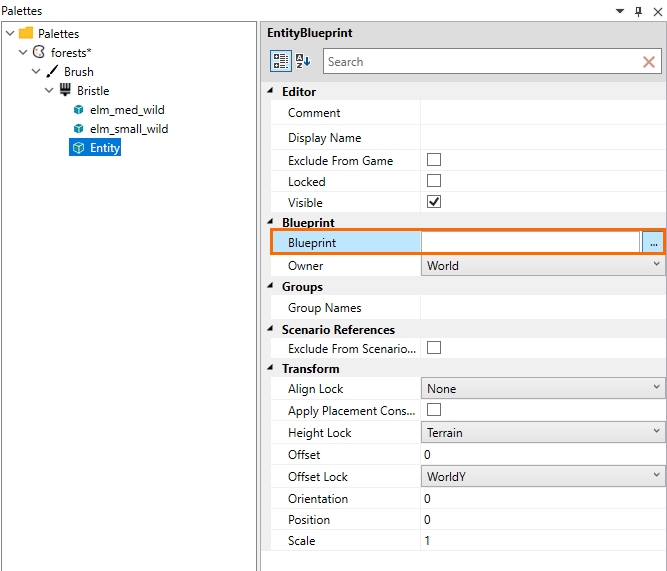
Task: Collapse the forests tree node
Action: pos(23,52)
